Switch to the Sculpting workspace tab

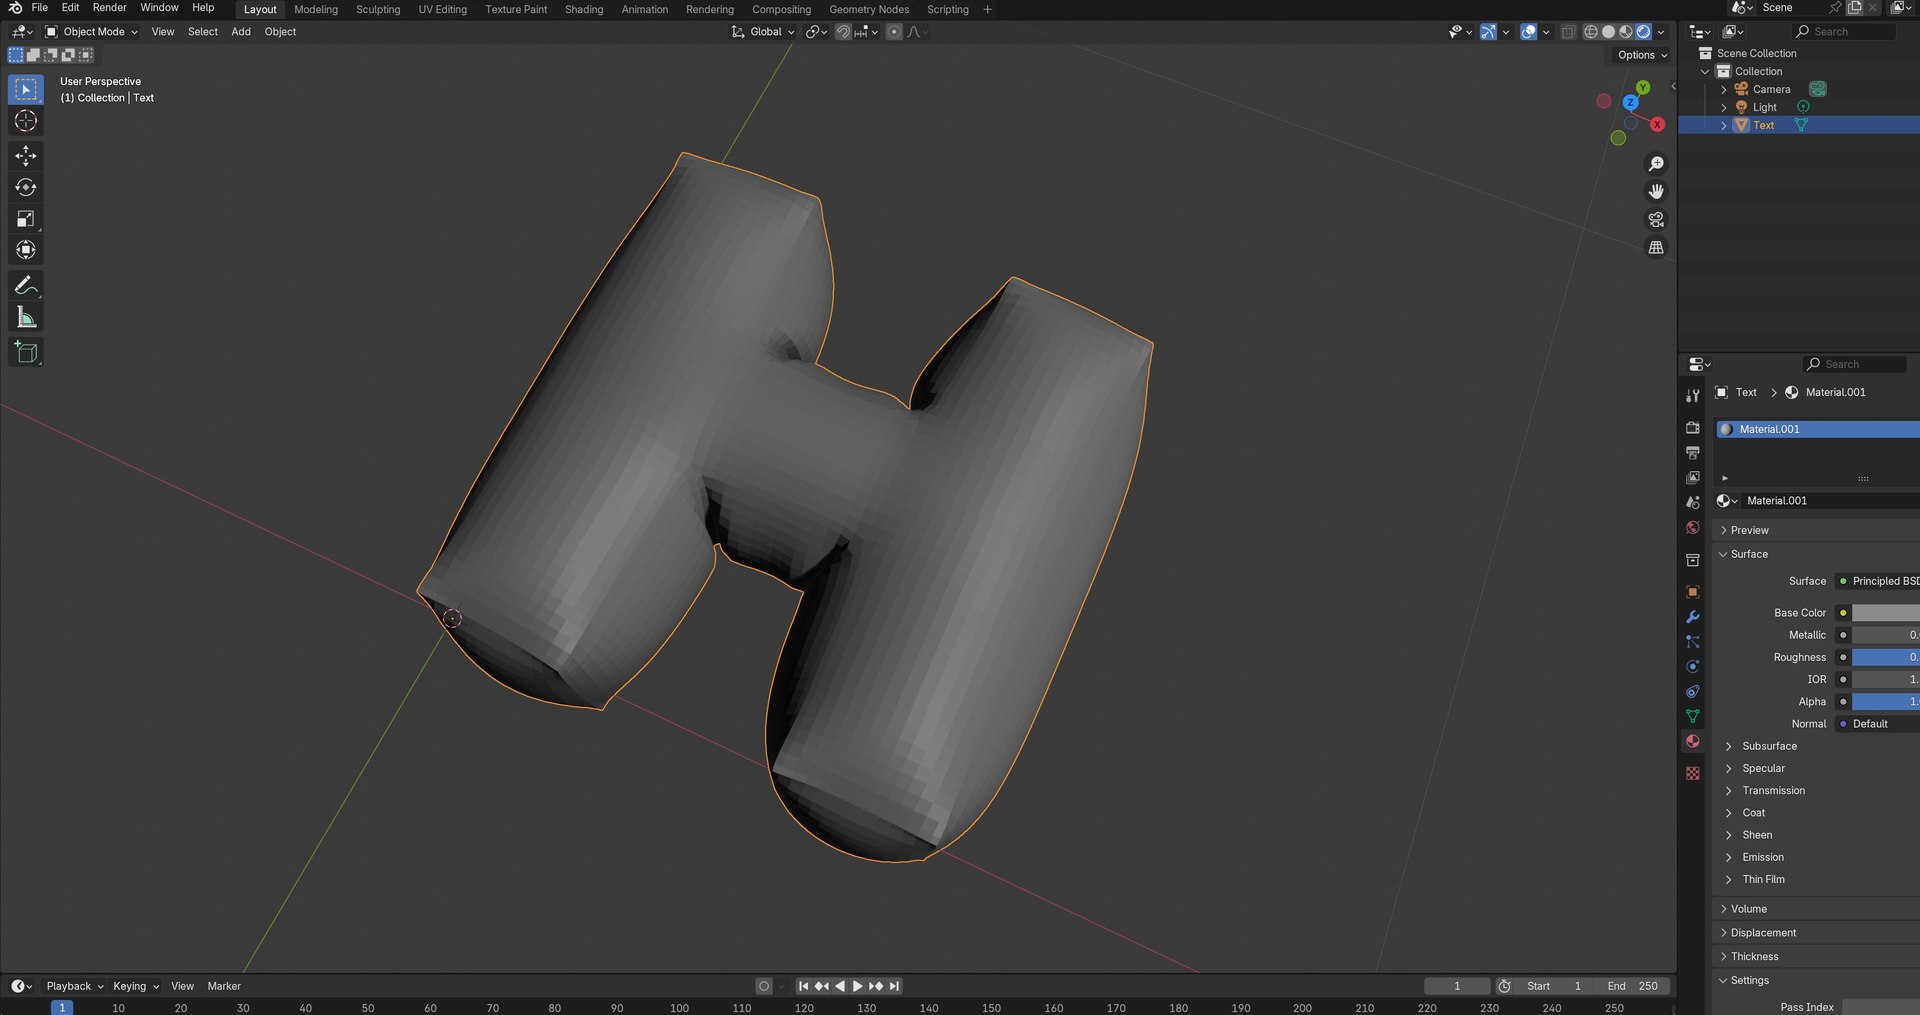click(378, 10)
